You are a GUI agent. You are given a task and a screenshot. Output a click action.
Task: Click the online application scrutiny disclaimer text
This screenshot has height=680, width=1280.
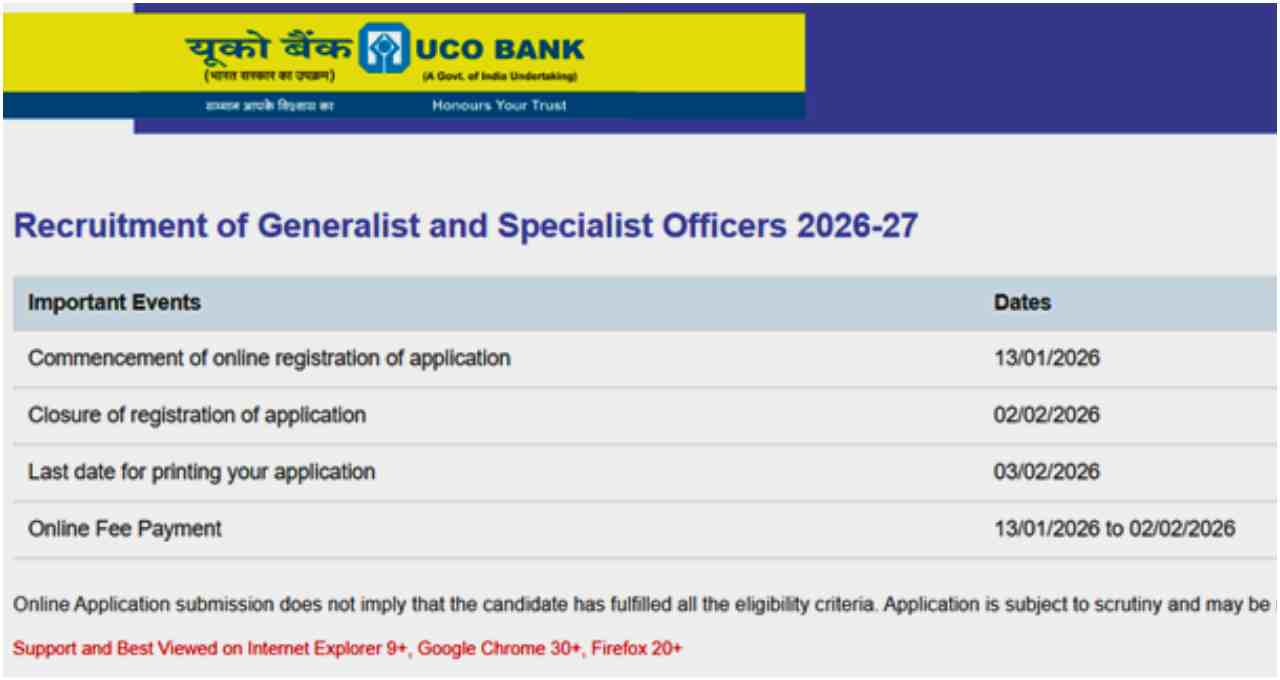pyautogui.click(x=640, y=604)
